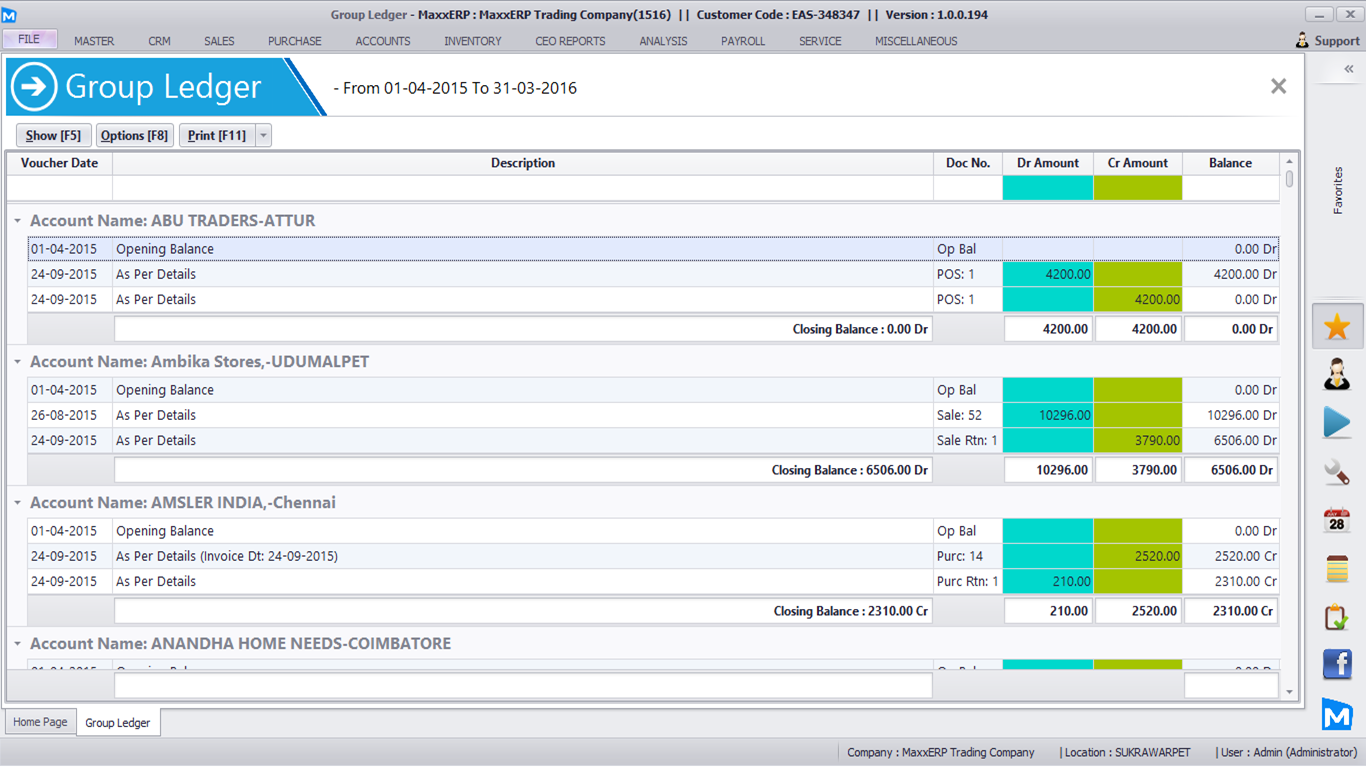This screenshot has height=768, width=1366.
Task: Open the user profile icon in sidebar
Action: tap(1337, 375)
